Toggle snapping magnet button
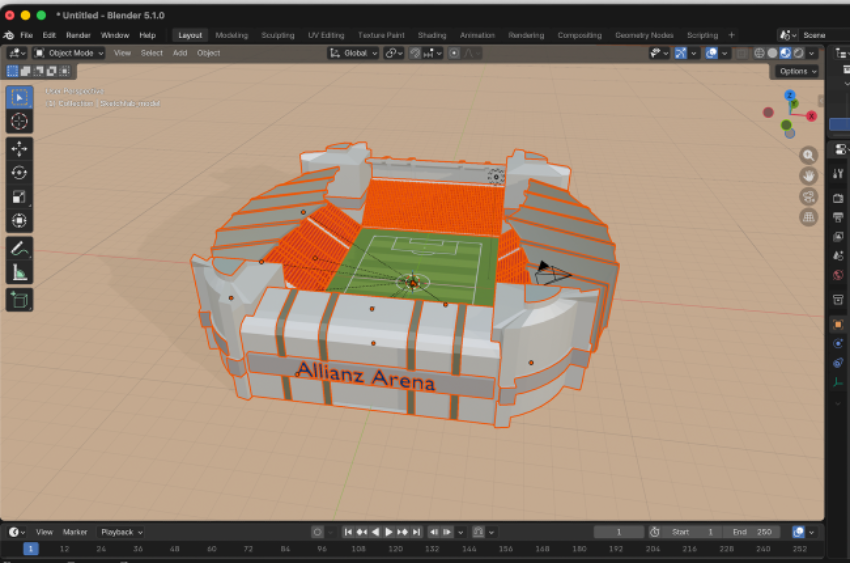The height and width of the screenshot is (564, 850). coord(416,53)
